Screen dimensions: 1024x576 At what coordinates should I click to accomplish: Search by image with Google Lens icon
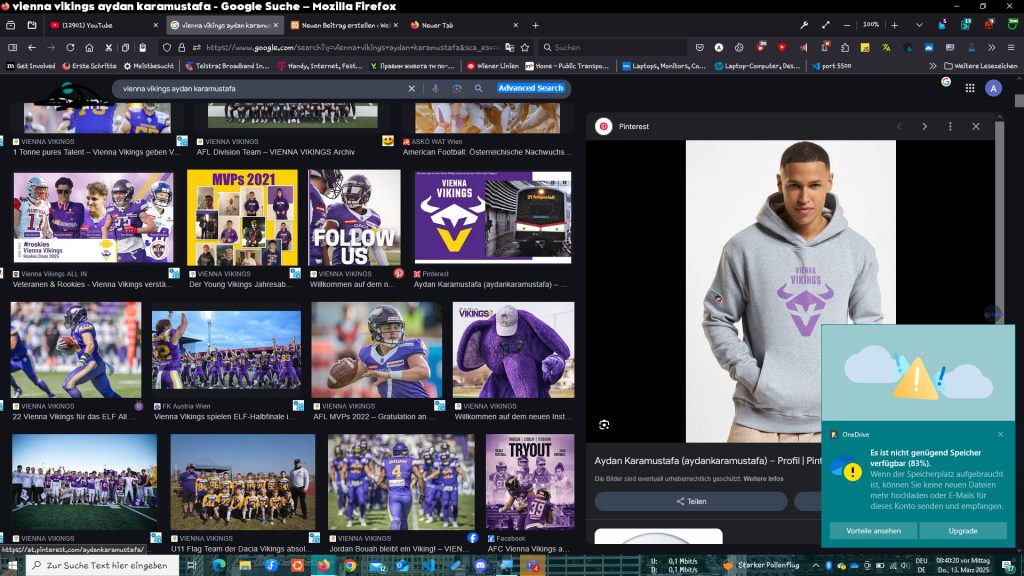click(457, 88)
